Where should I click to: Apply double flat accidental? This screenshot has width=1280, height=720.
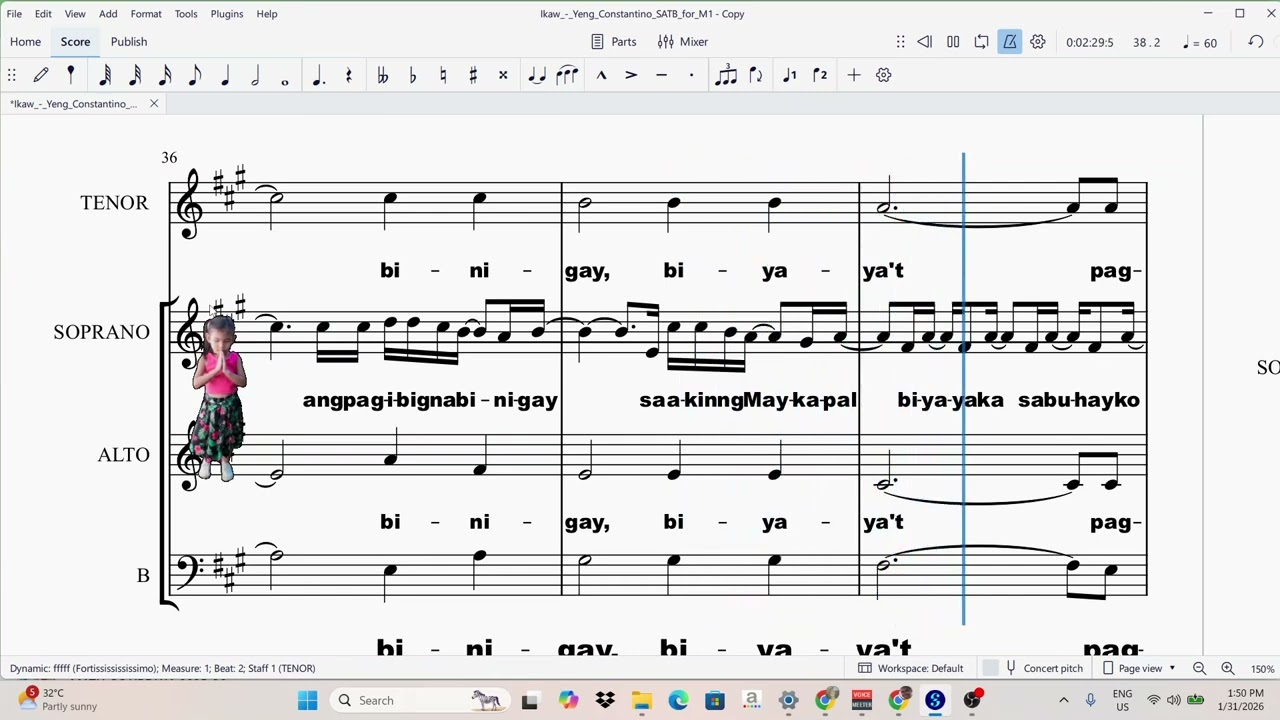pos(382,75)
